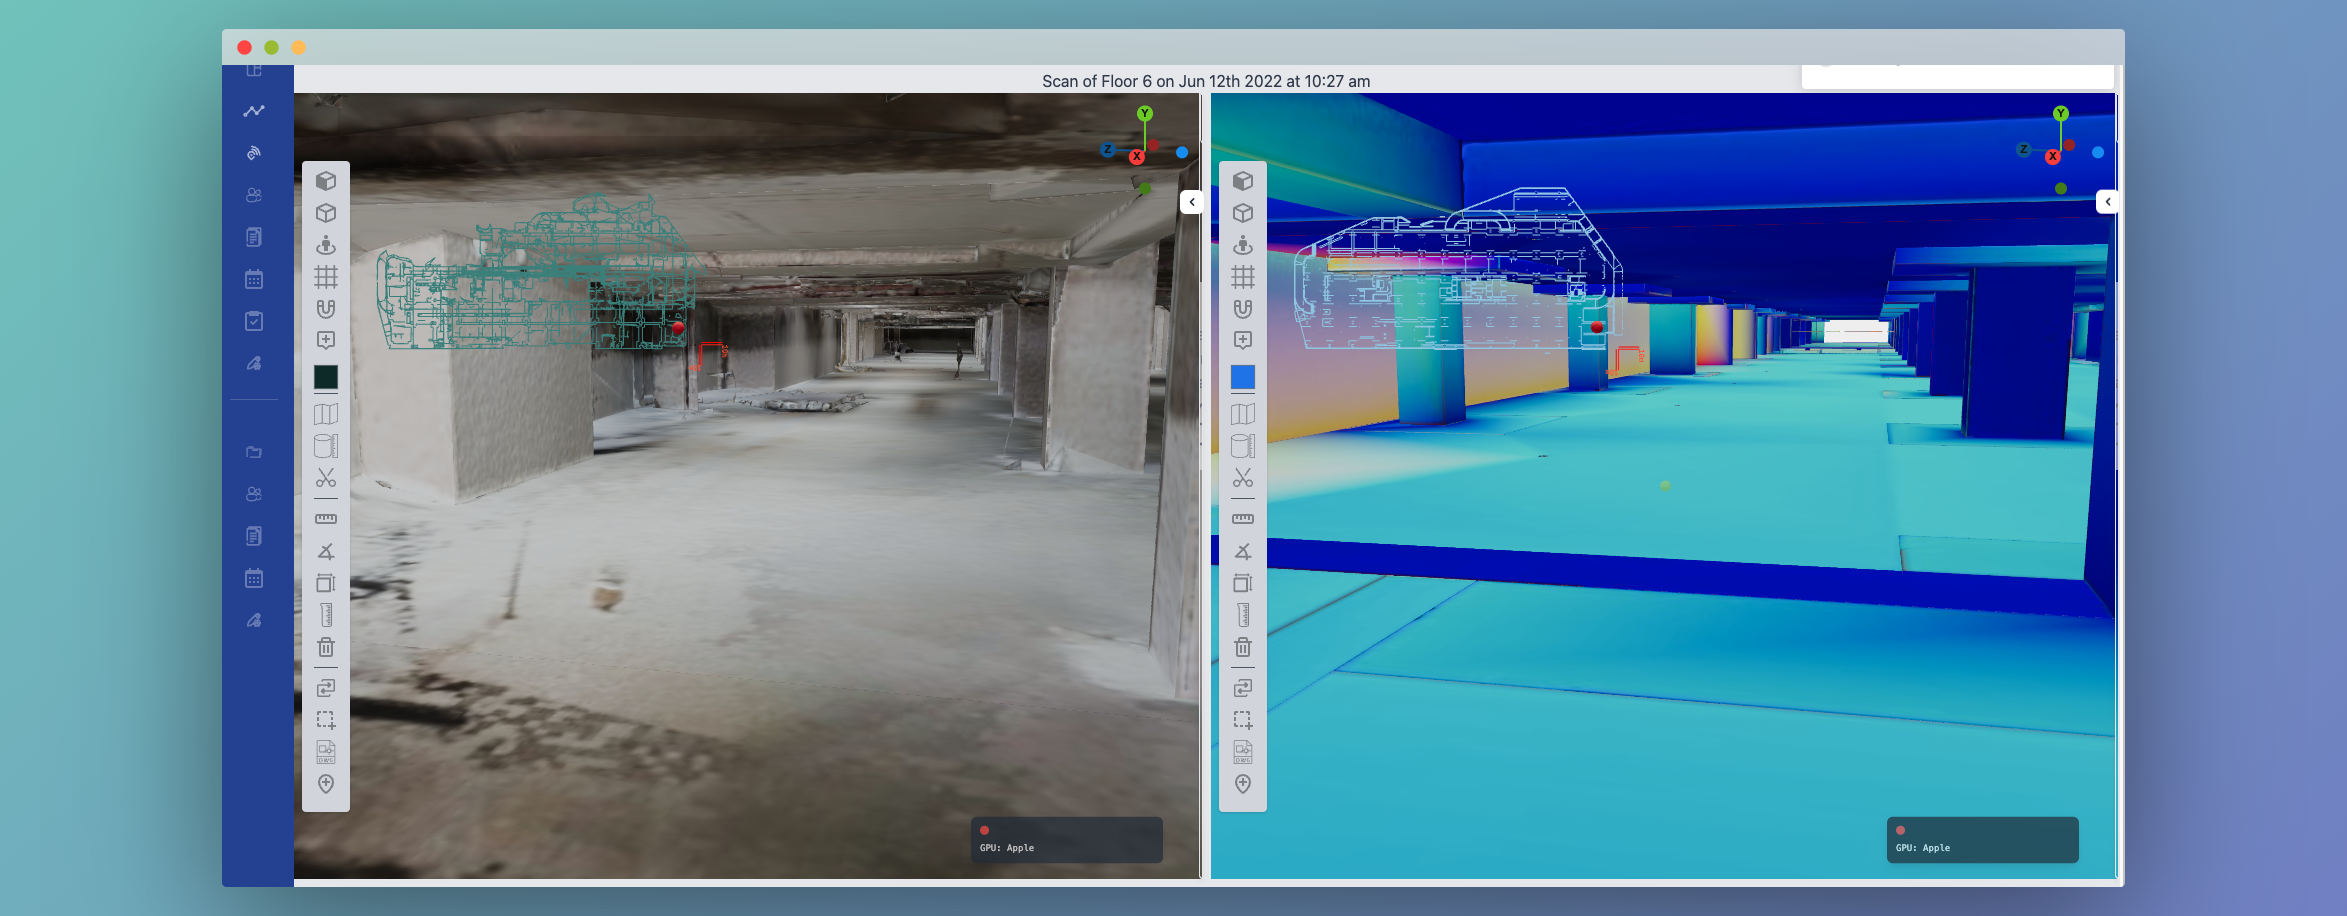
Task: Enable first-person walk mode in left viewer
Action: coord(326,245)
